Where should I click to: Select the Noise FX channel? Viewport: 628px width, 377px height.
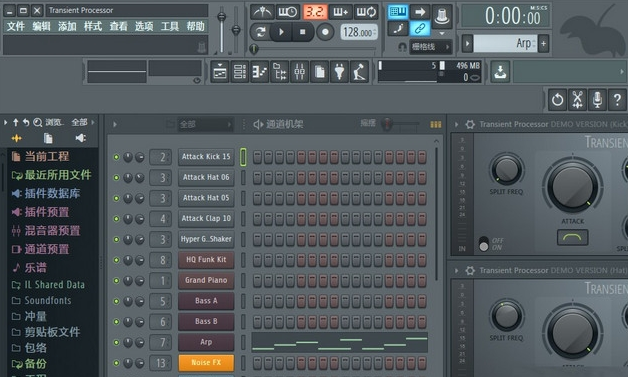point(206,363)
